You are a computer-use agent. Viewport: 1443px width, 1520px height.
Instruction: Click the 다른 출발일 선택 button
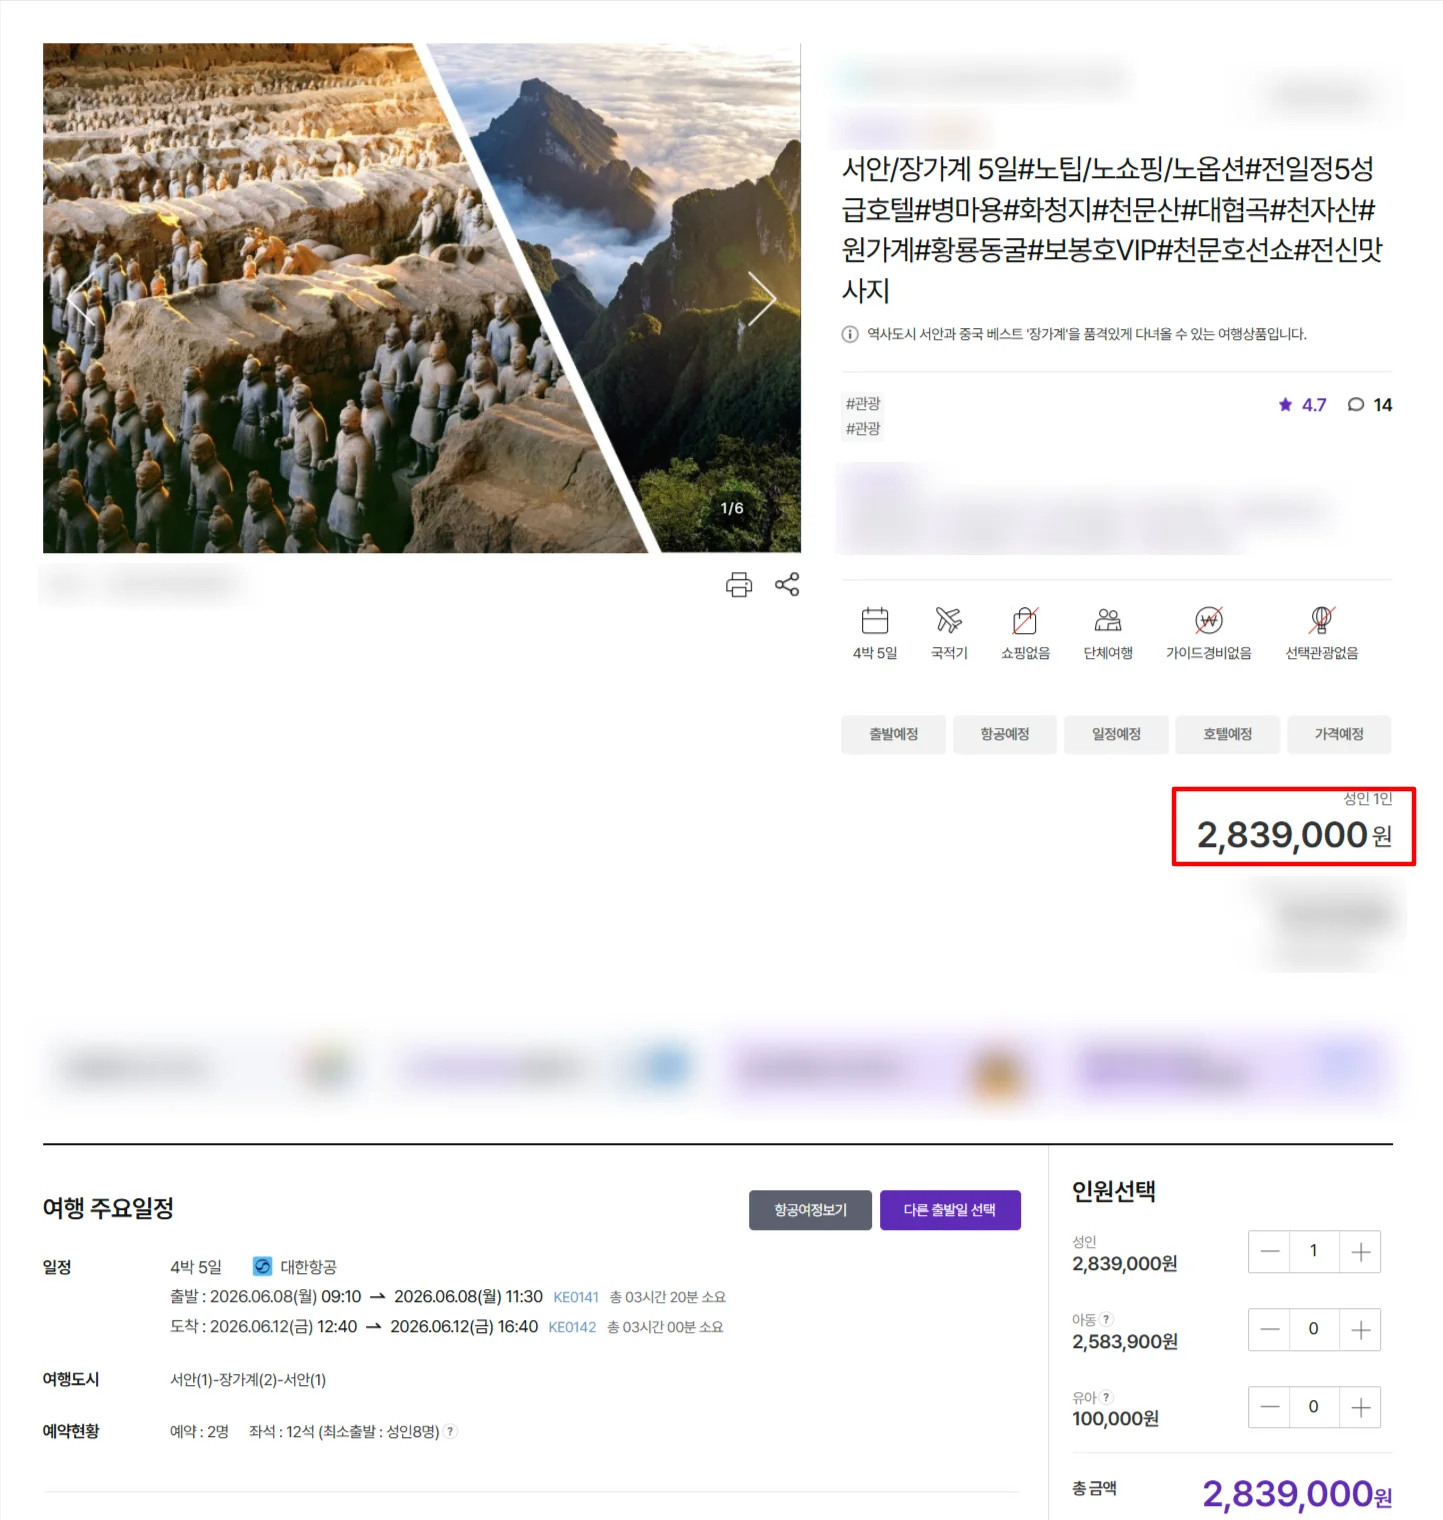(x=950, y=1210)
